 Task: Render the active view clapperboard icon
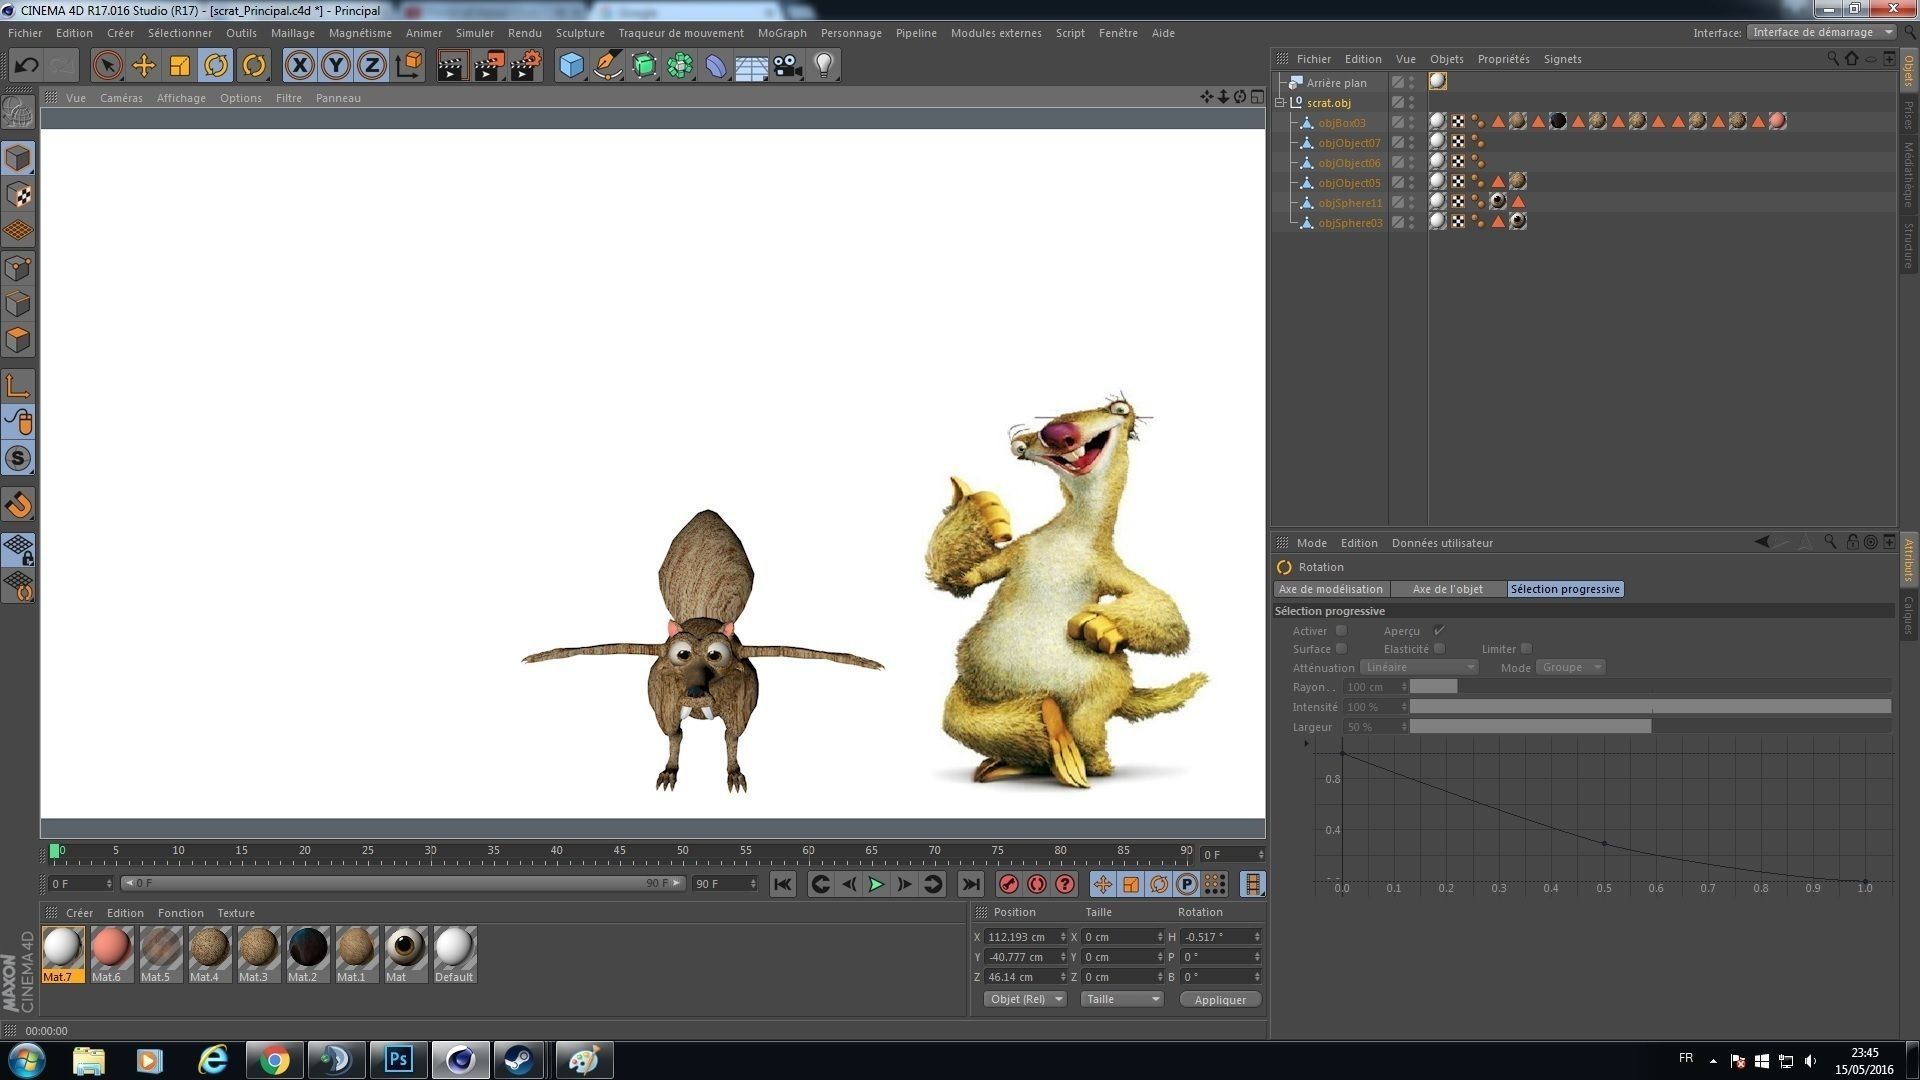(452, 66)
